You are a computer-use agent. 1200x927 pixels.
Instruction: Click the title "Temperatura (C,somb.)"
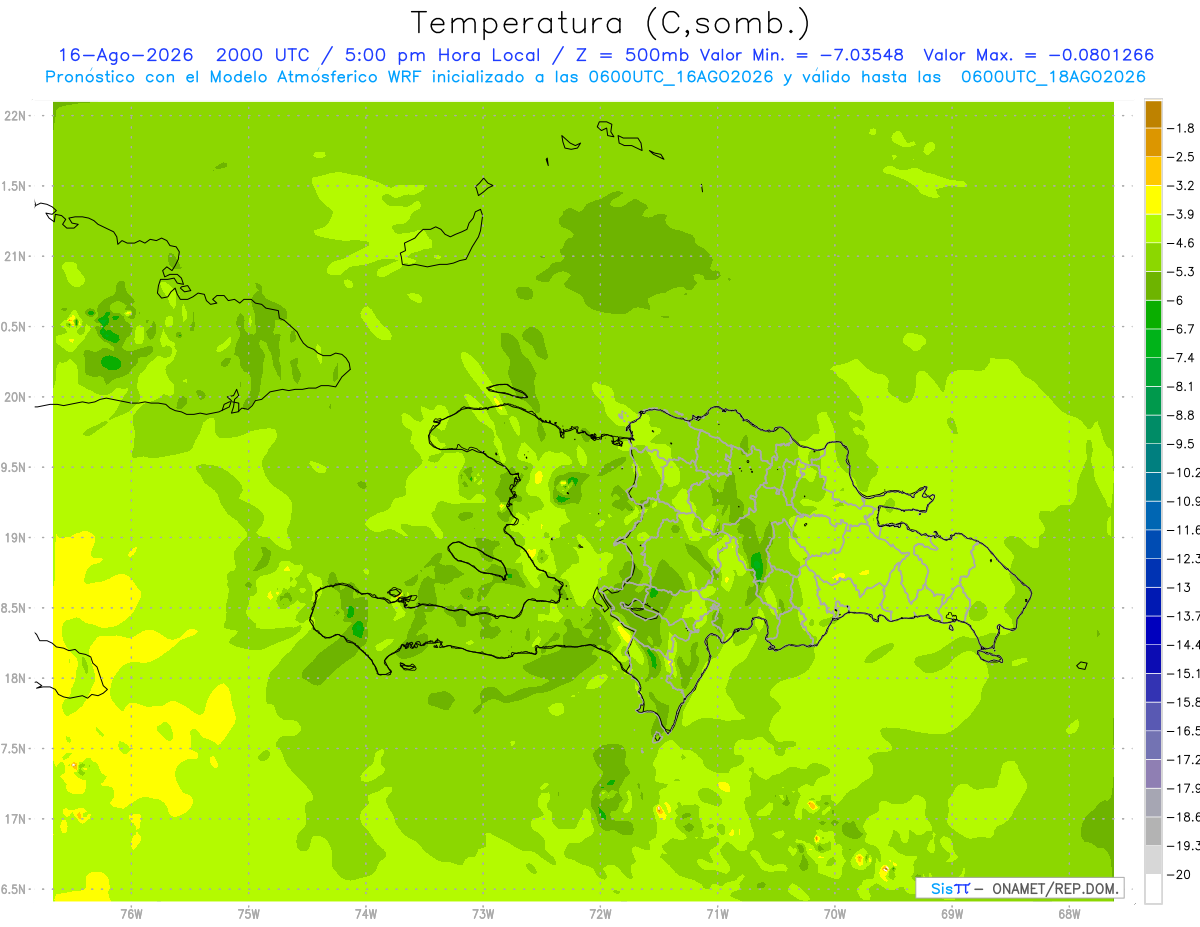pos(610,24)
